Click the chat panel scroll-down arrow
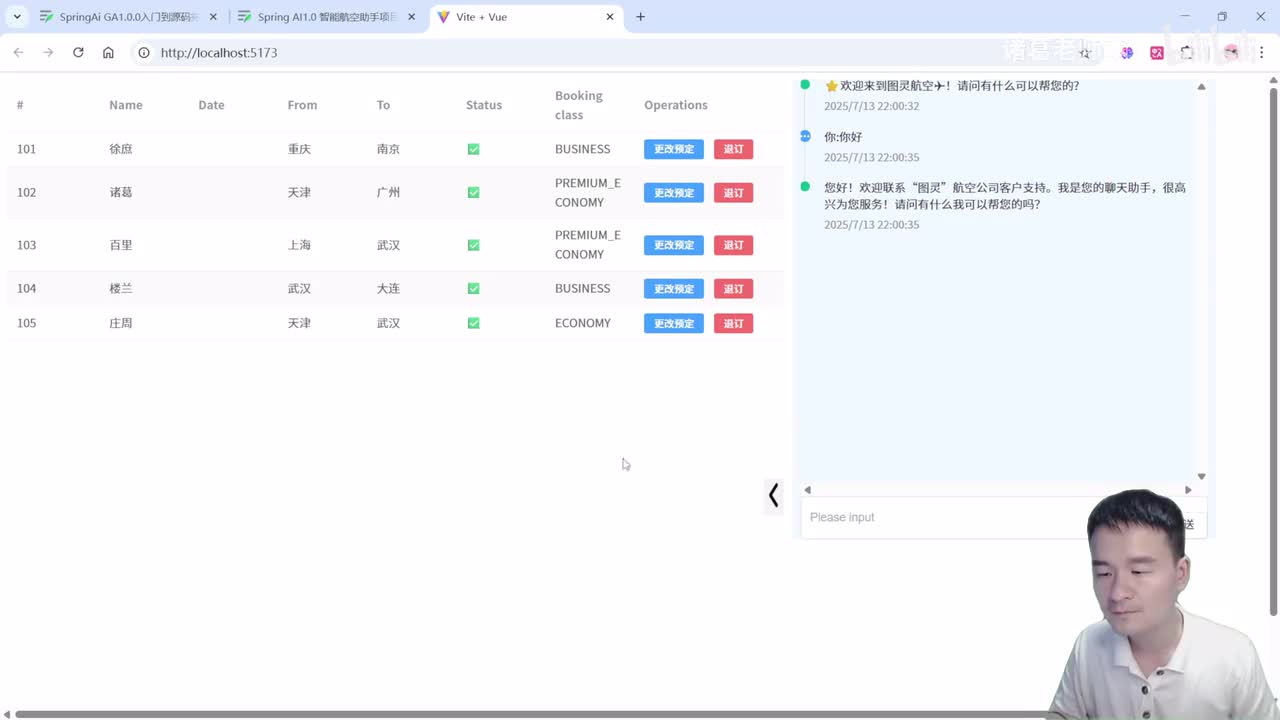This screenshot has height=720, width=1280. 1201,476
